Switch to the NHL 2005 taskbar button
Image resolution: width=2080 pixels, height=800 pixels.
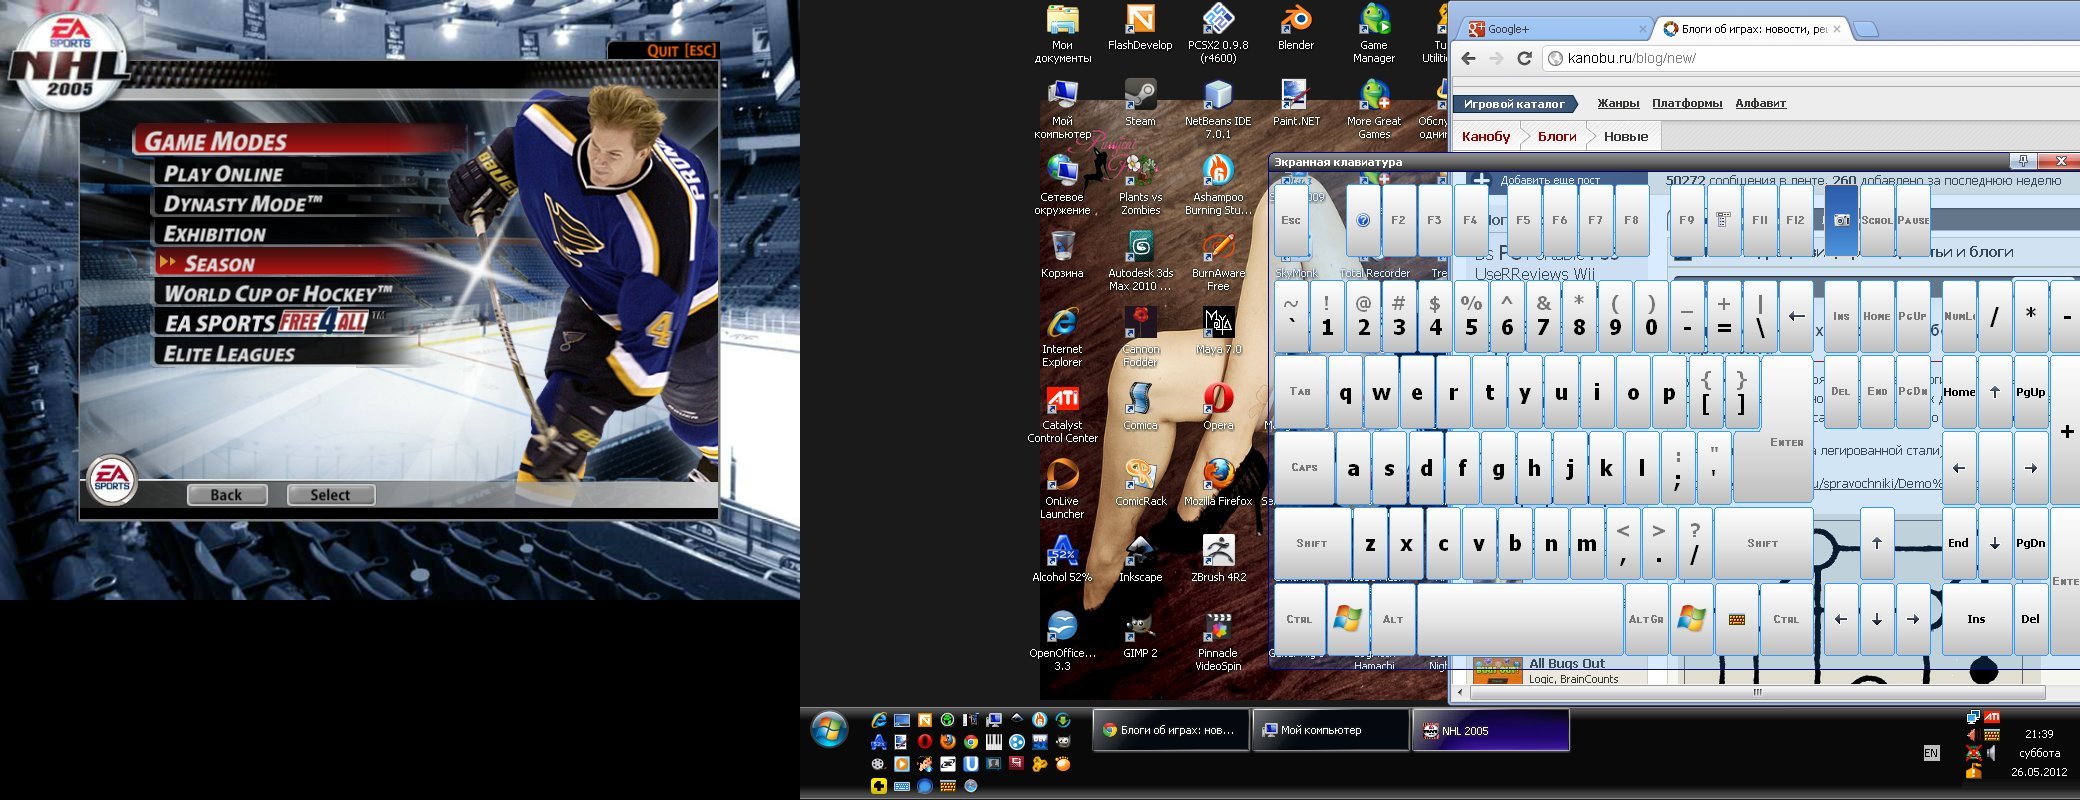1490,730
